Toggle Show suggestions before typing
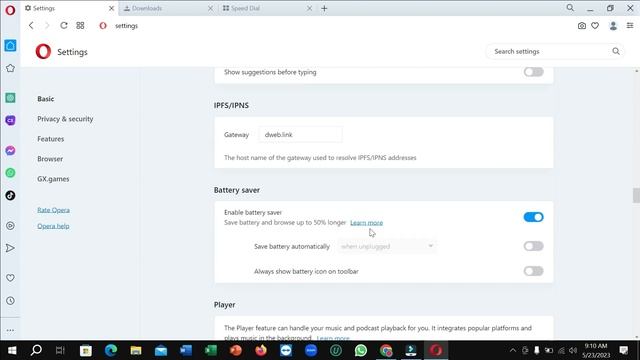Image resolution: width=640 pixels, height=360 pixels. (533, 72)
